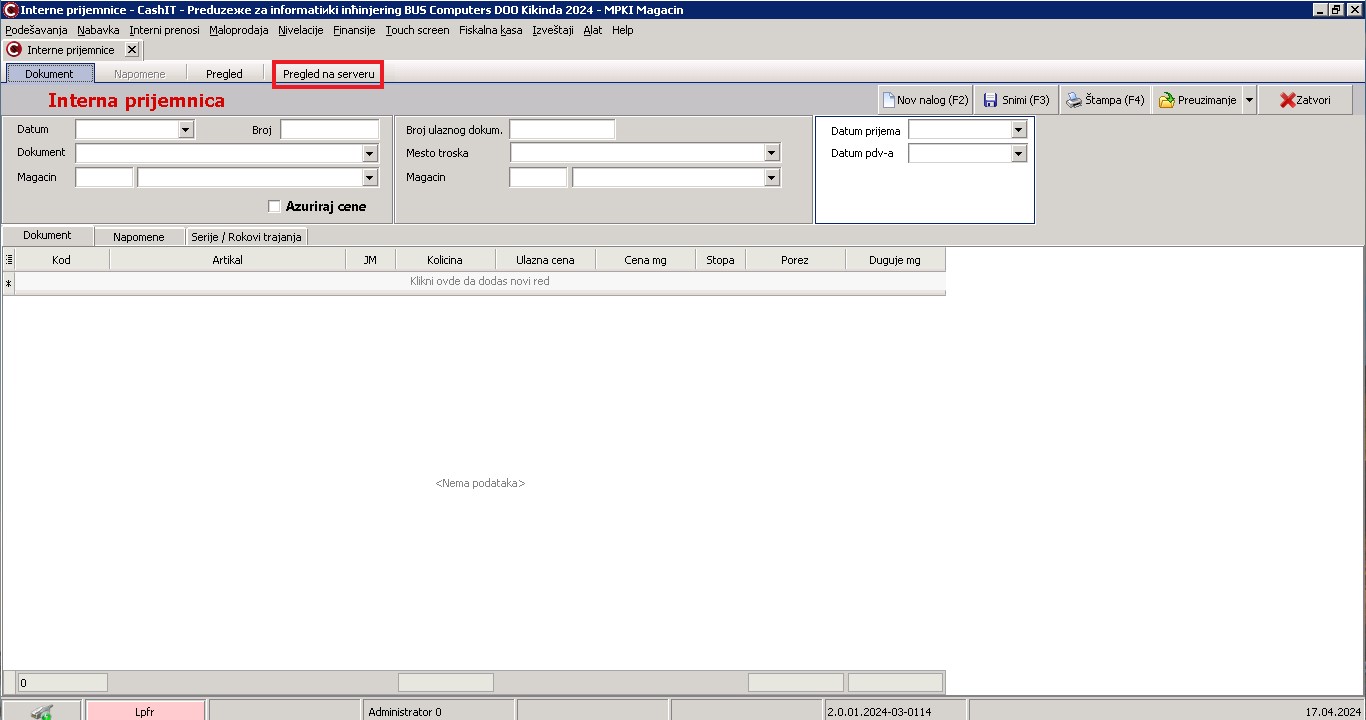Image resolution: width=1366 pixels, height=720 pixels.
Task: Open the Interni prenosi menu
Action: point(164,30)
